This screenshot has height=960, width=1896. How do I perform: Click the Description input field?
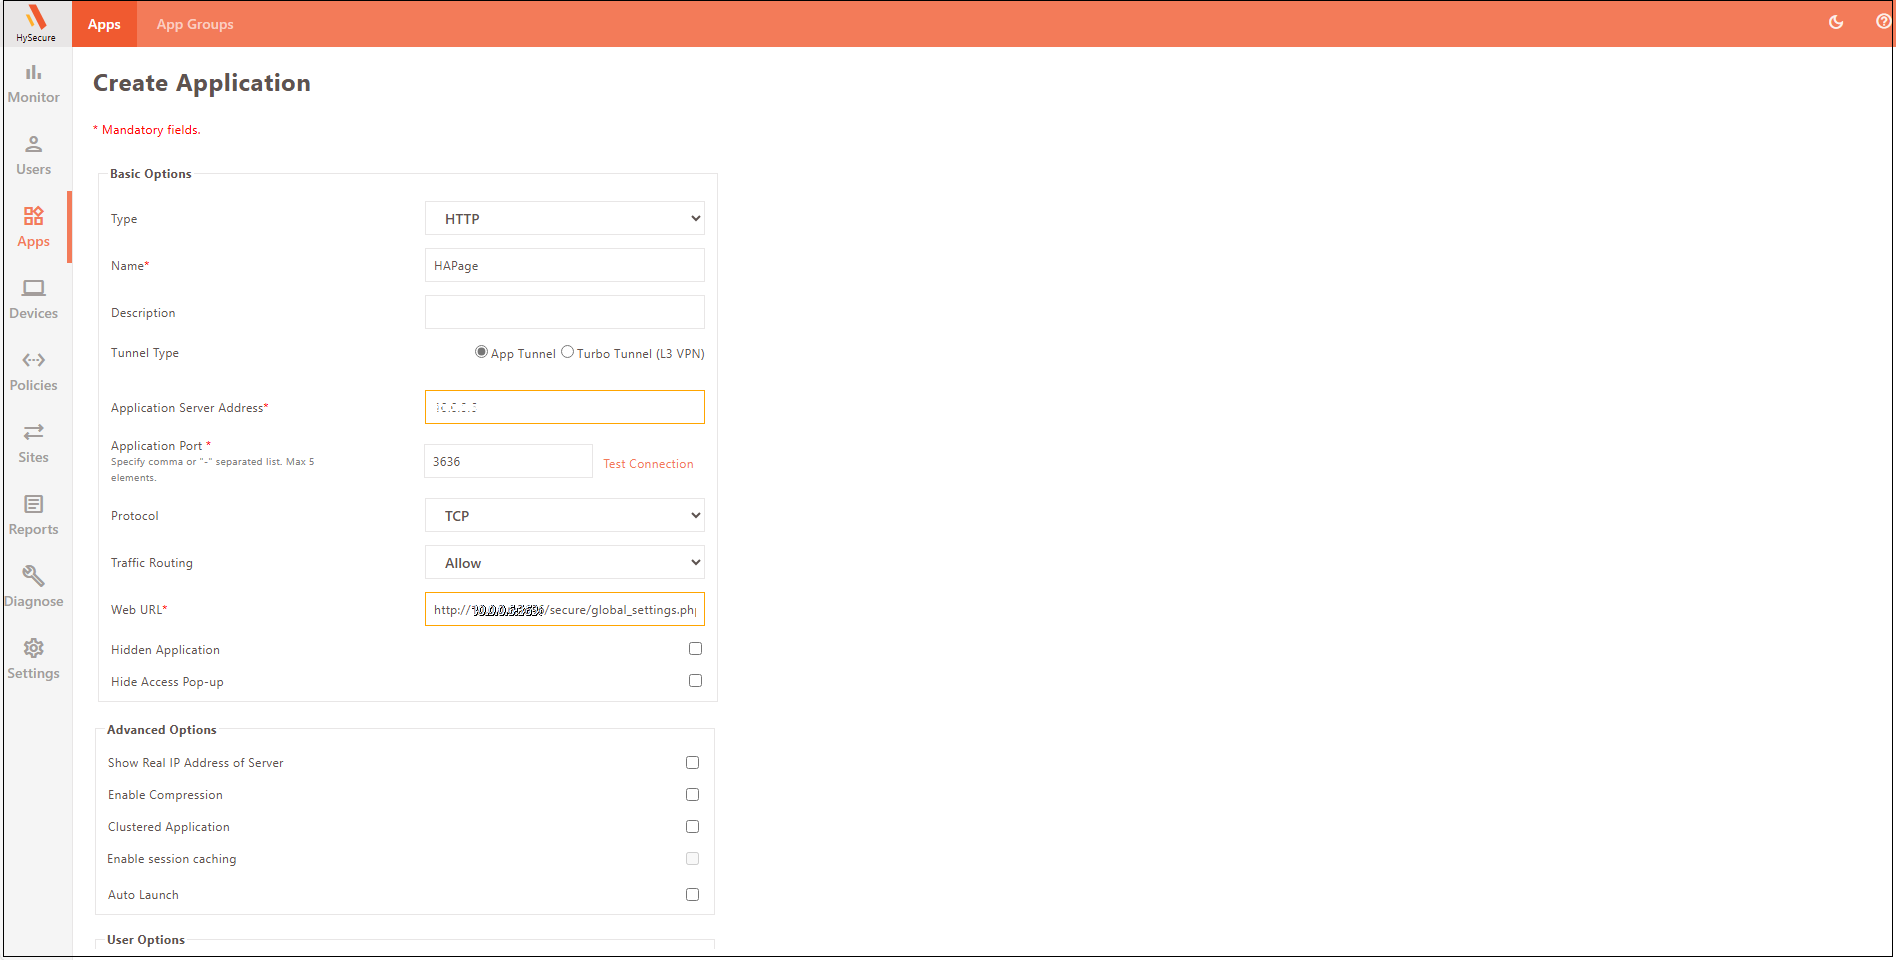tap(565, 312)
